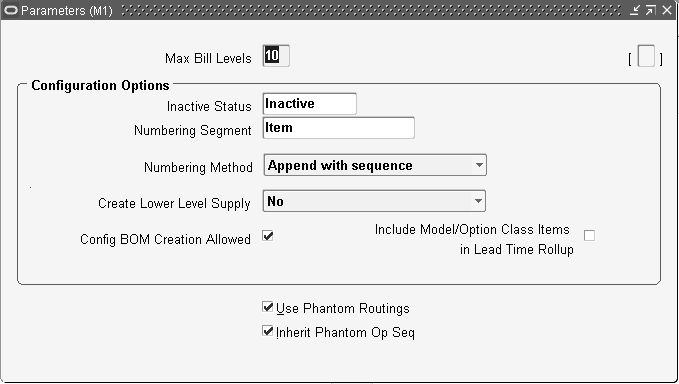Click the Inactive Status field

click(x=310, y=104)
